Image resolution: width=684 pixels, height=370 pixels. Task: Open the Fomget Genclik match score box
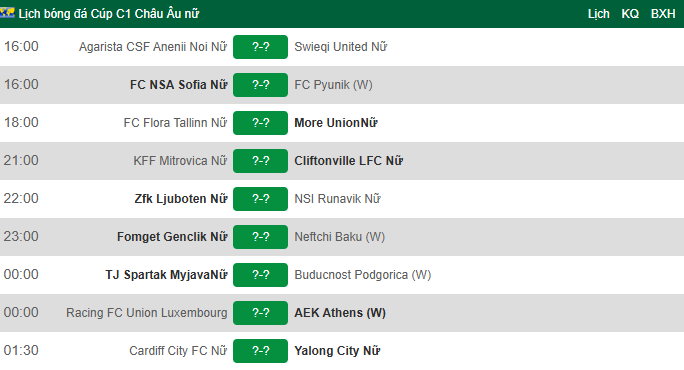260,236
